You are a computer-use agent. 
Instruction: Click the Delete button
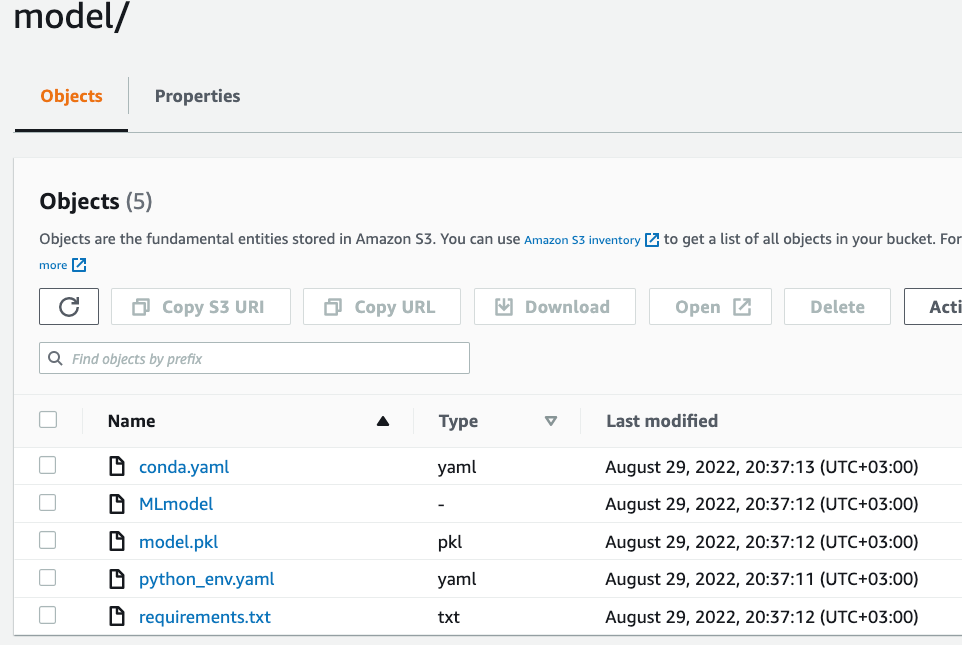[x=837, y=306]
